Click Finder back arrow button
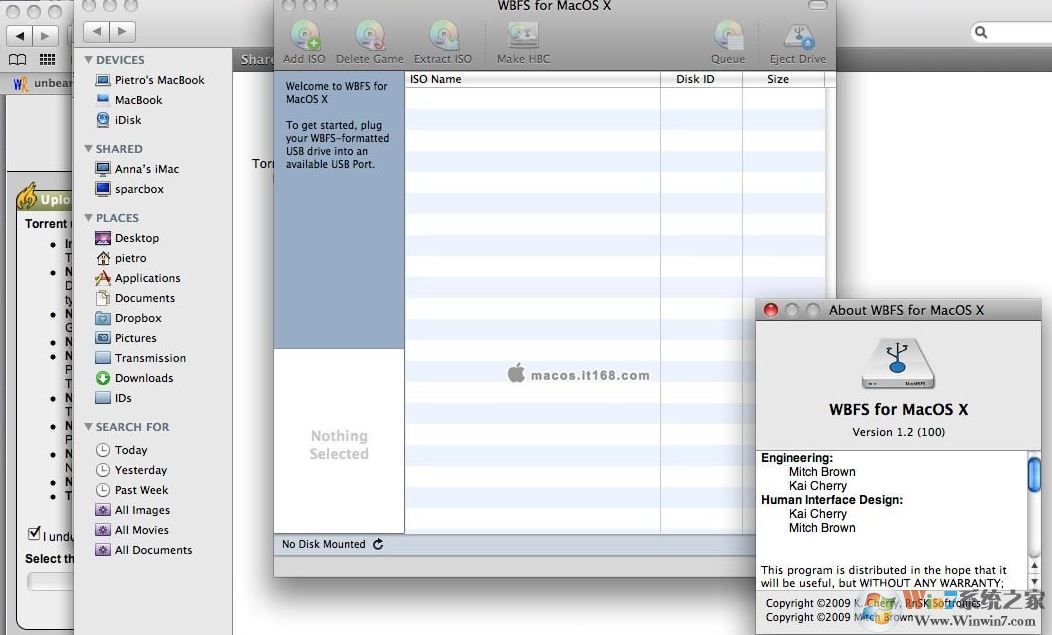This screenshot has height=635, width=1052. [97, 31]
